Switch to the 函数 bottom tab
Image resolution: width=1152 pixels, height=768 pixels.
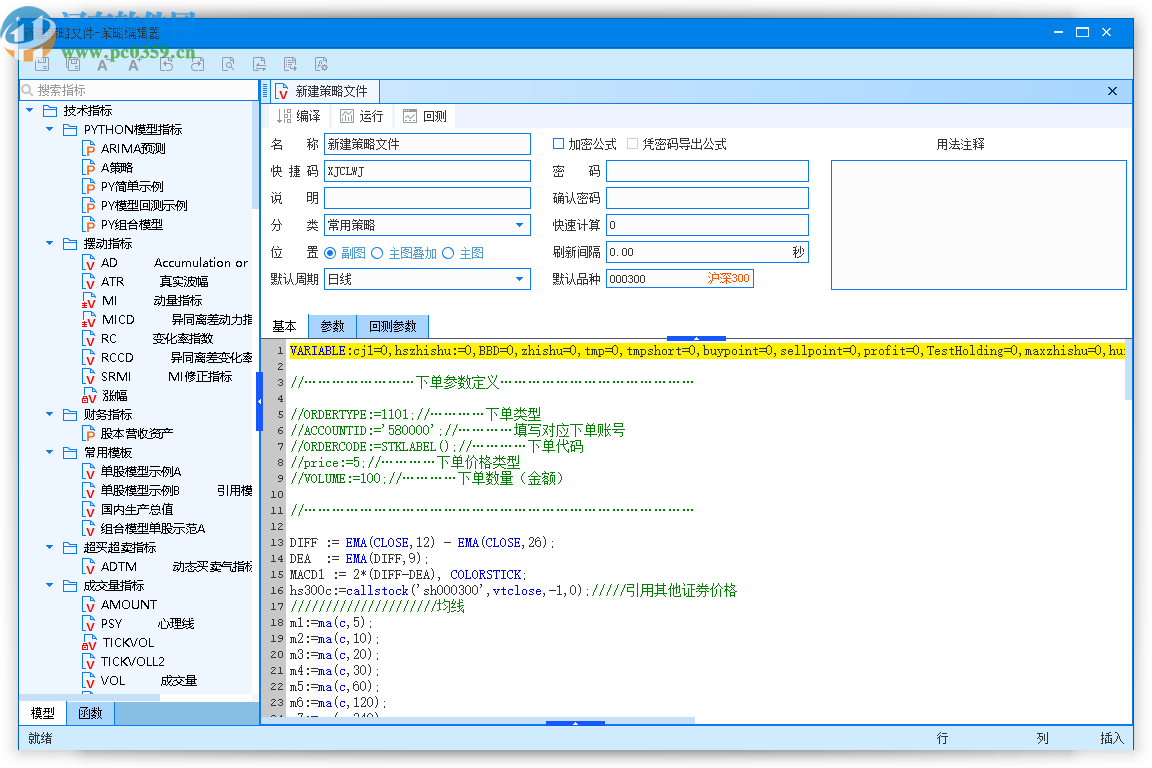click(x=90, y=713)
